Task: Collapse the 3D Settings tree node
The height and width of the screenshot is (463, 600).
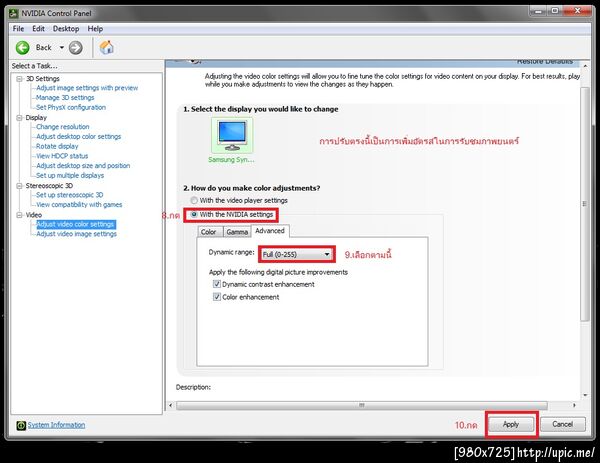Action: (19, 79)
